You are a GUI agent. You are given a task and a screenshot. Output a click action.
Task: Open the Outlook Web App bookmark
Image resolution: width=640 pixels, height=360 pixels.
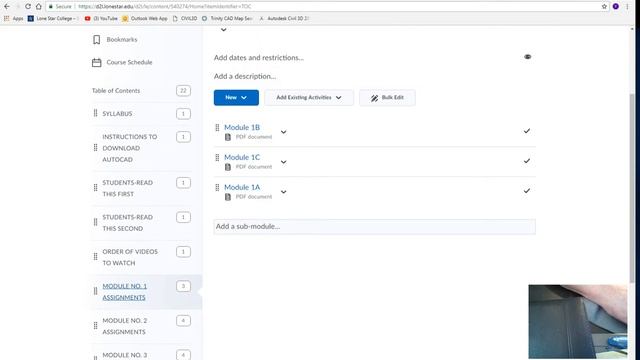click(x=145, y=18)
